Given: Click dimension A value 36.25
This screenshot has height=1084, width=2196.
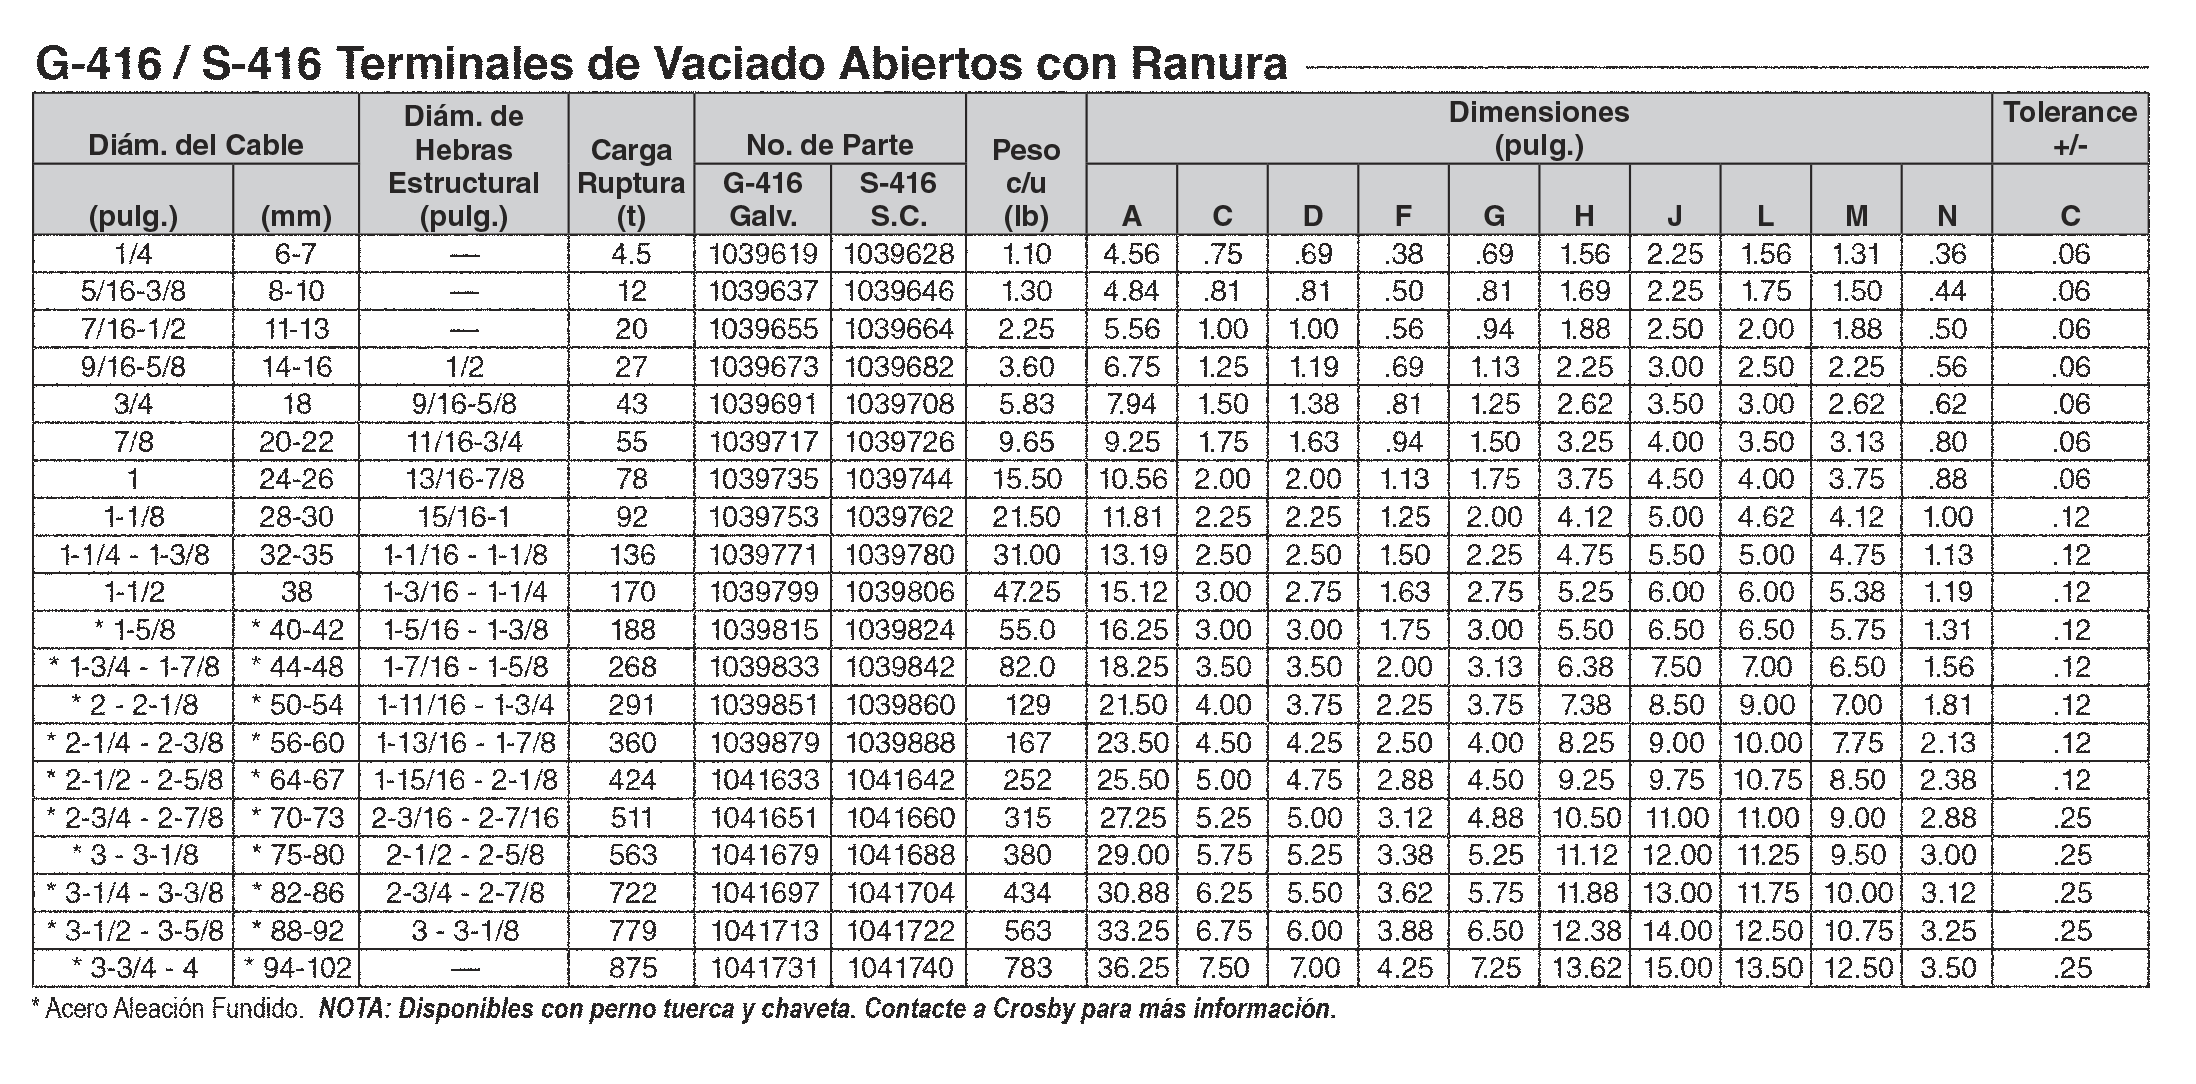Looking at the screenshot, I should 1132,969.
